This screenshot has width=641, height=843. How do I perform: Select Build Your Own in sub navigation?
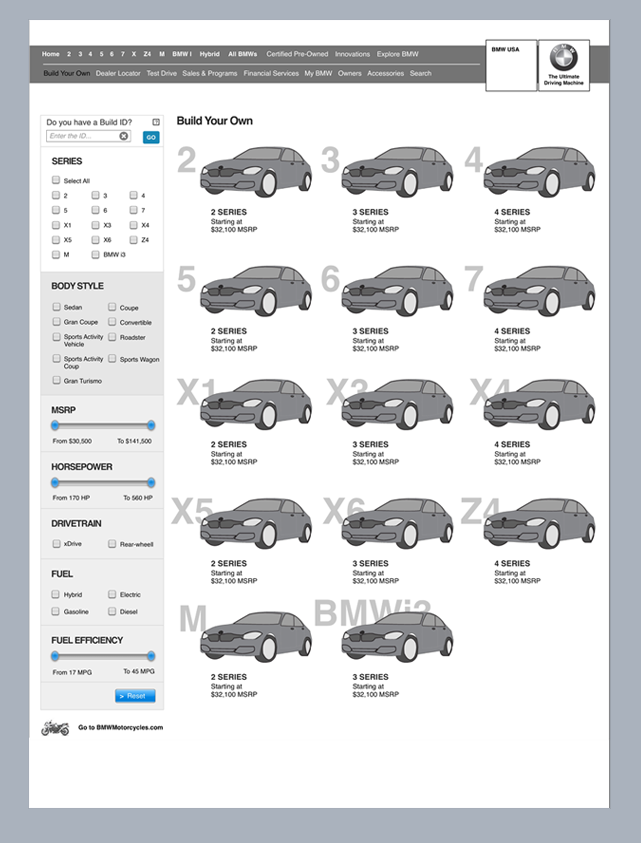pos(67,73)
